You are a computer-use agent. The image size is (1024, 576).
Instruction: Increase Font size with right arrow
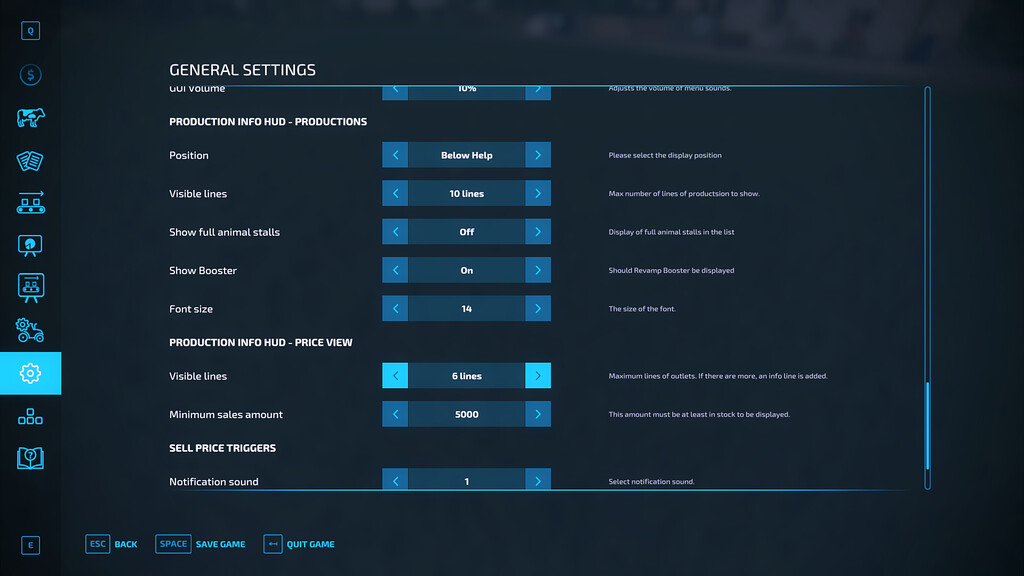coord(538,309)
